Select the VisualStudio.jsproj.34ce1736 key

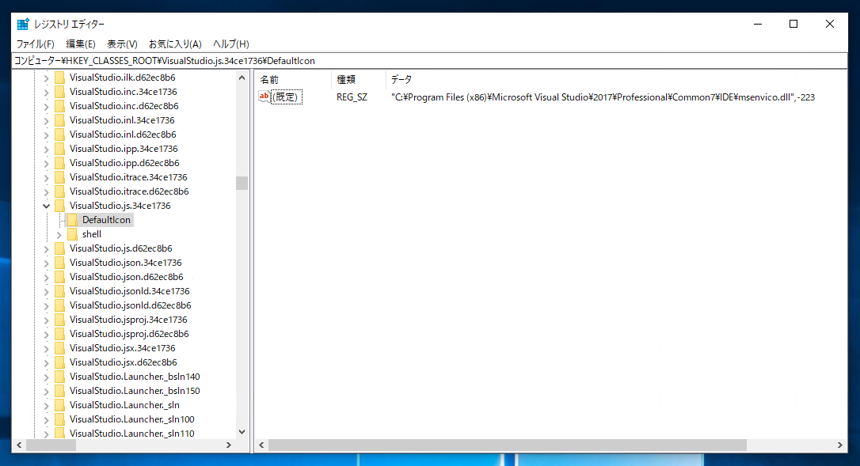[128, 320]
